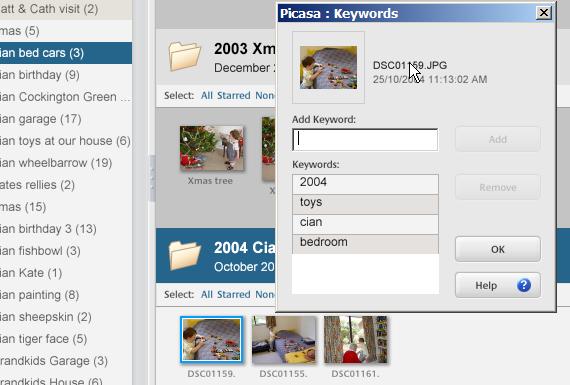Select the 'cian' keyword

(365, 224)
